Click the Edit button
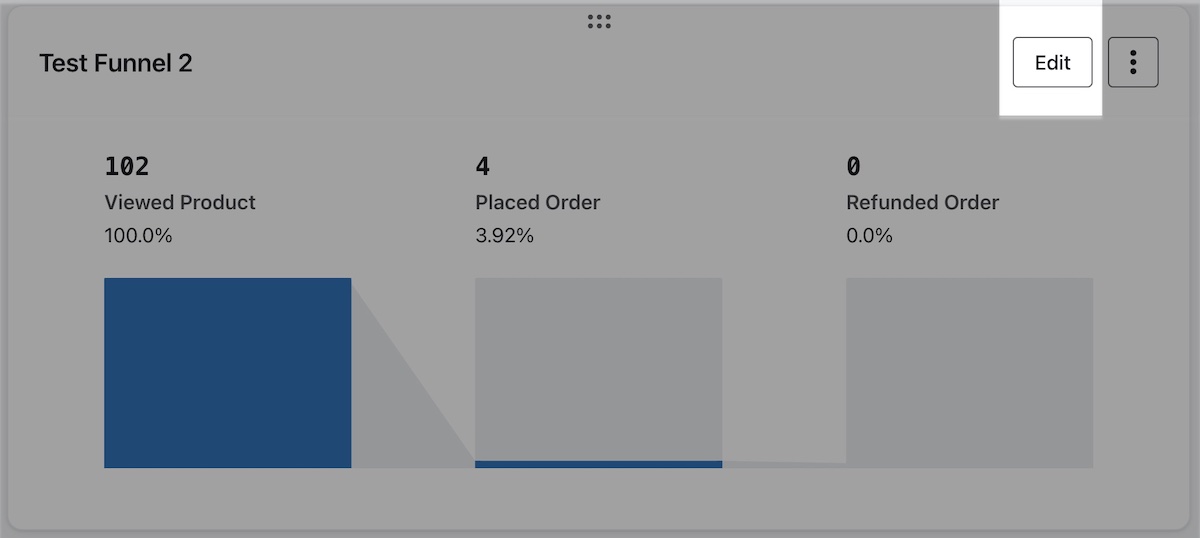 [x=1052, y=63]
